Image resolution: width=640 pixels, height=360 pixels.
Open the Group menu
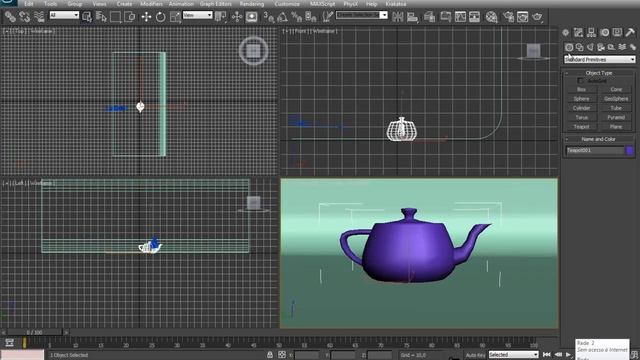(x=75, y=4)
